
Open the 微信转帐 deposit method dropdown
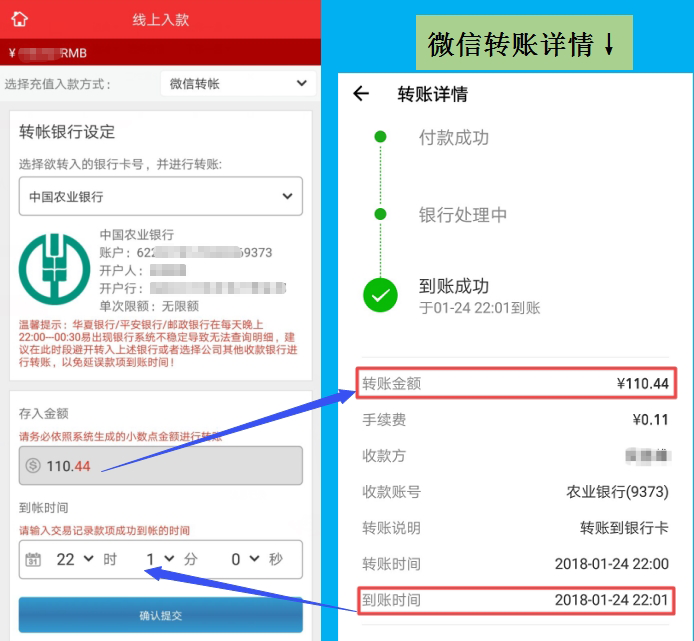(x=238, y=84)
